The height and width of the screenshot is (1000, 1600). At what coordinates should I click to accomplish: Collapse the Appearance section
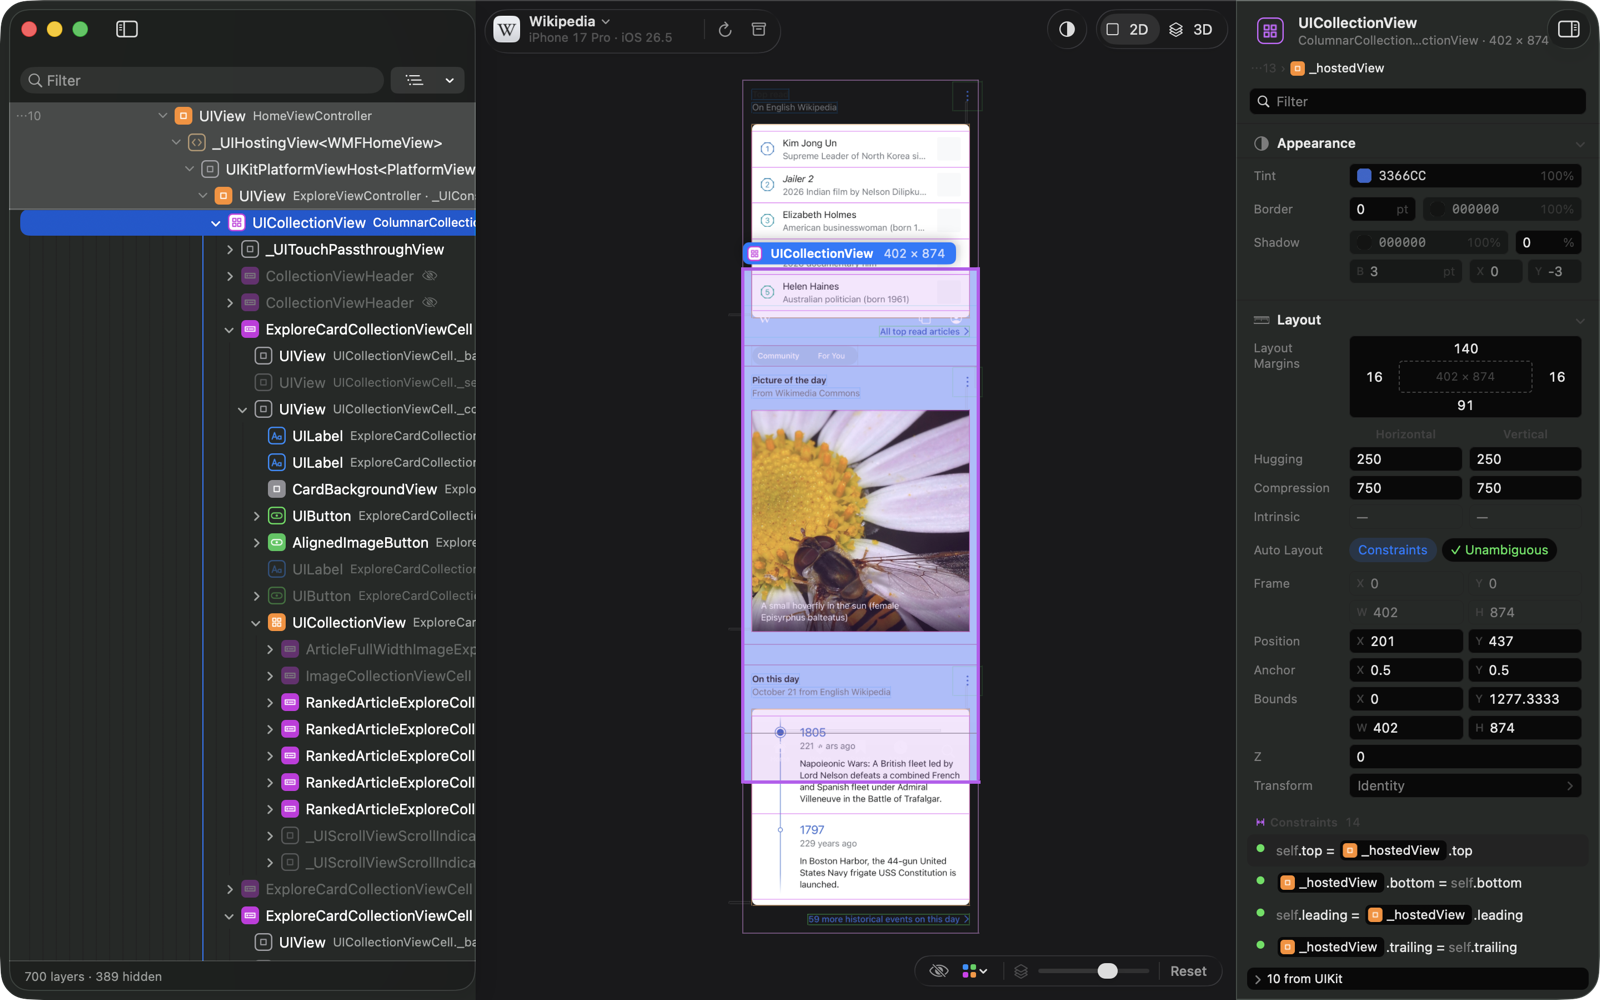1580,144
